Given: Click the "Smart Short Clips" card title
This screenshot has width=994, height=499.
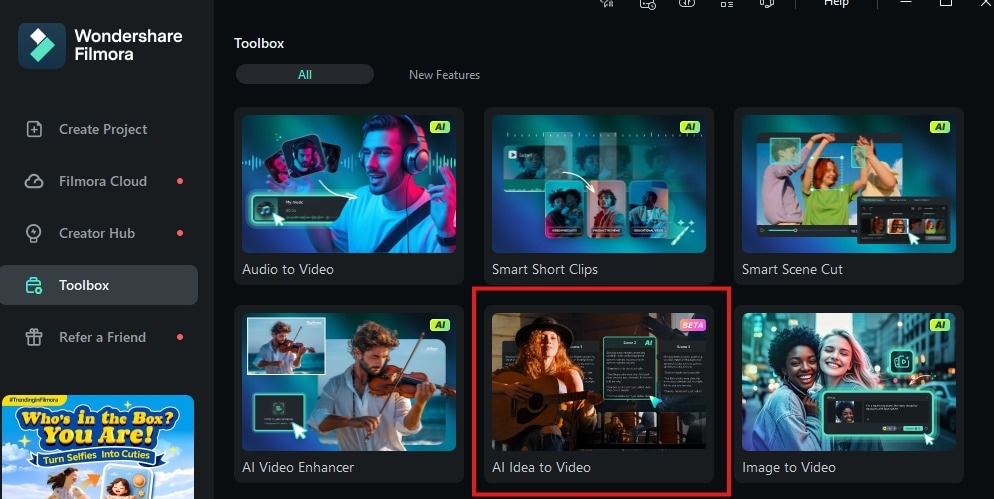Looking at the screenshot, I should coord(545,269).
